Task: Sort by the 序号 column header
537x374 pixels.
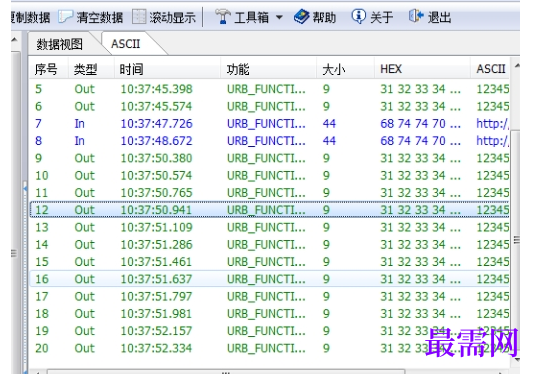Action: coord(46,70)
